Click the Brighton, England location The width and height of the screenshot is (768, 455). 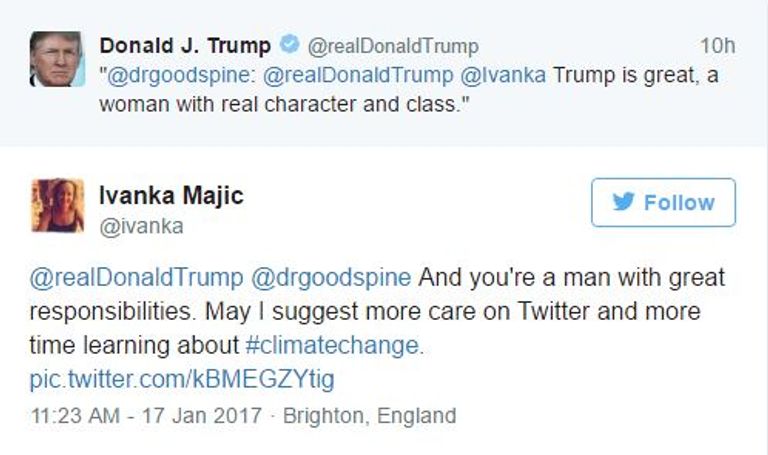coord(369,415)
